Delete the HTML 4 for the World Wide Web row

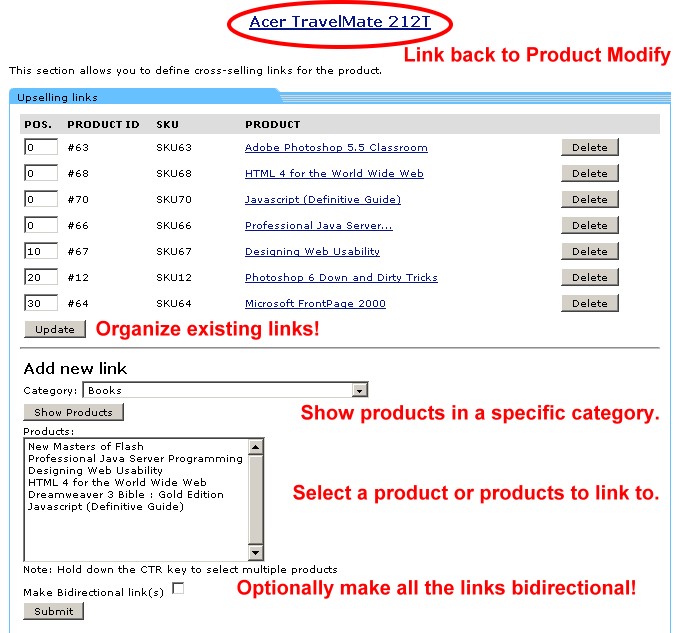click(590, 174)
